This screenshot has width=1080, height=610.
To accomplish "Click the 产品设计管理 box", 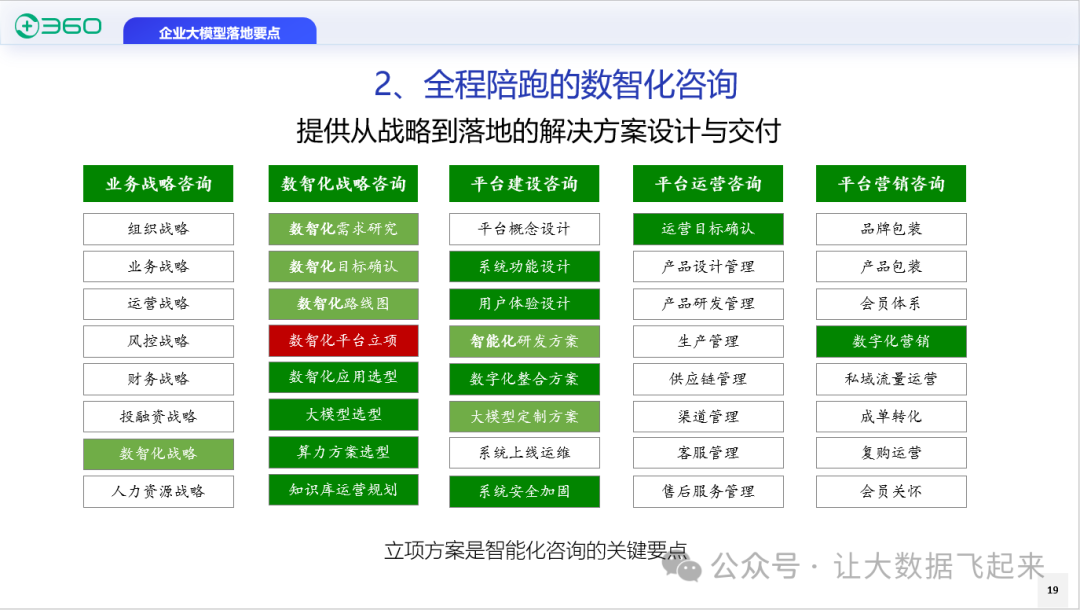I will coord(708,266).
